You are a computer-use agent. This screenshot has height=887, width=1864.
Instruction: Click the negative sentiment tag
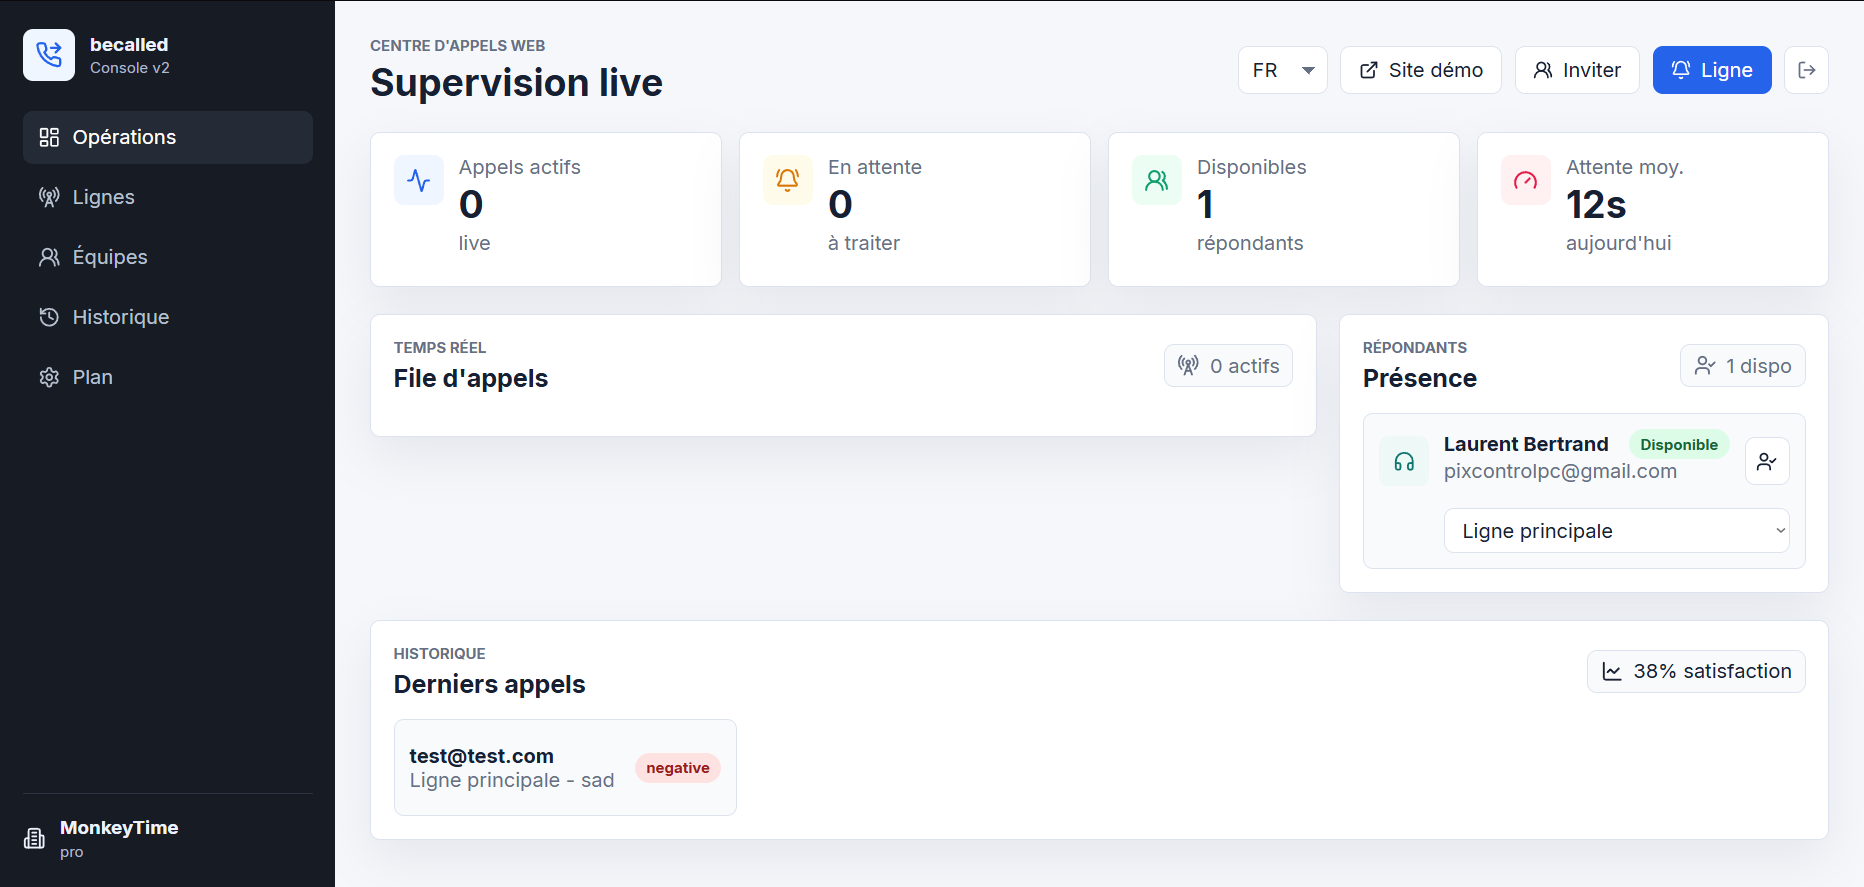click(x=678, y=768)
